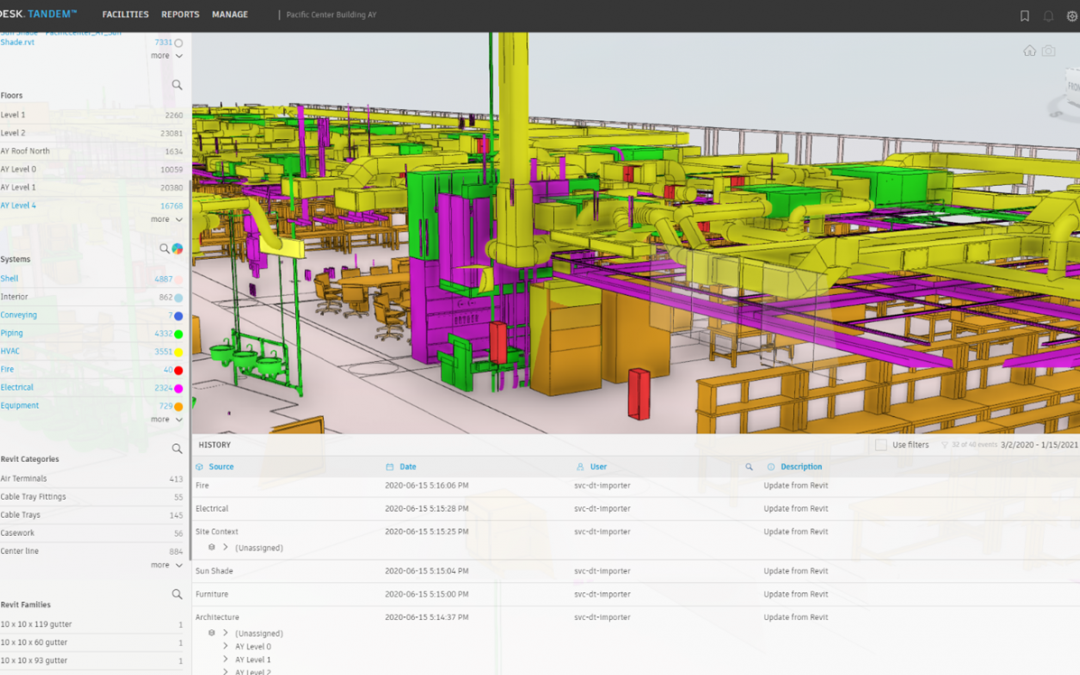Select the AY Roof North floor row
This screenshot has height=675, width=1080.
tap(92, 151)
